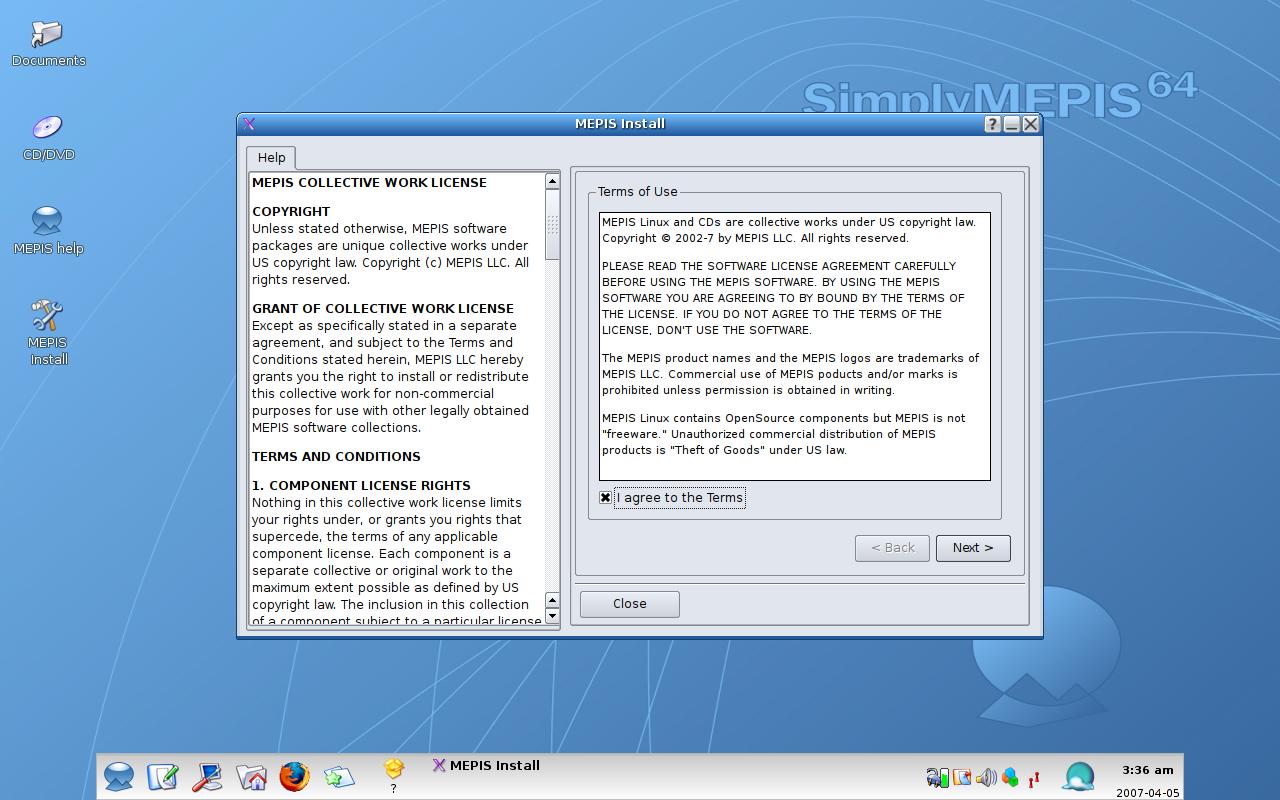The height and width of the screenshot is (800, 1280).
Task: Launch the text editor notepad icon in taskbar
Action: pyautogui.click(x=163, y=776)
